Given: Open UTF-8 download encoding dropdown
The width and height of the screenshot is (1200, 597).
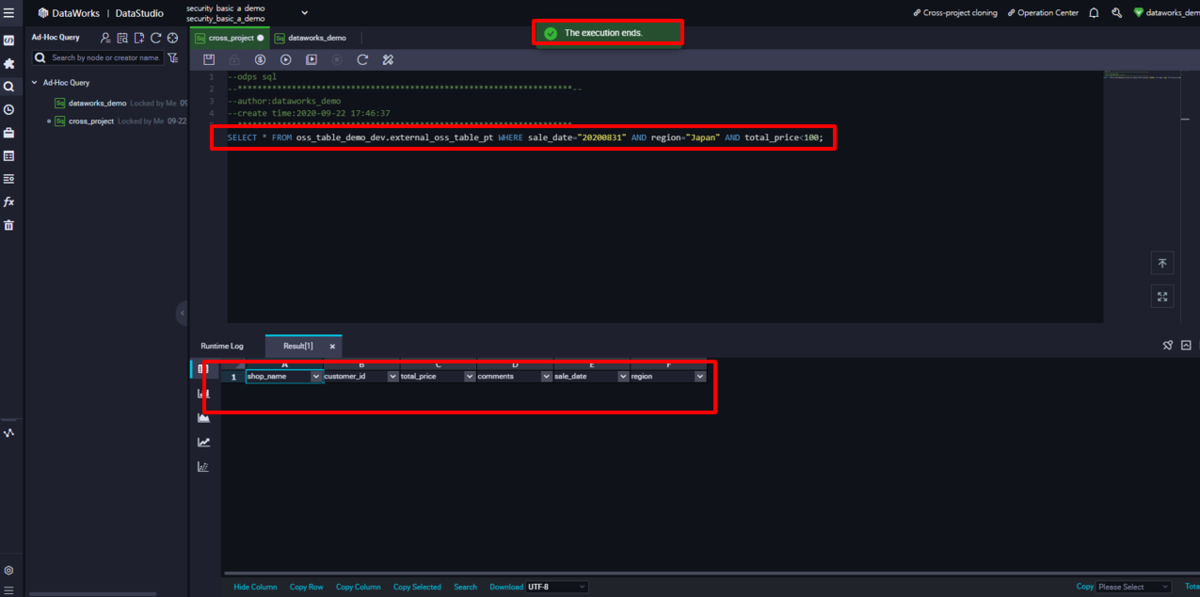Looking at the screenshot, I should point(557,587).
